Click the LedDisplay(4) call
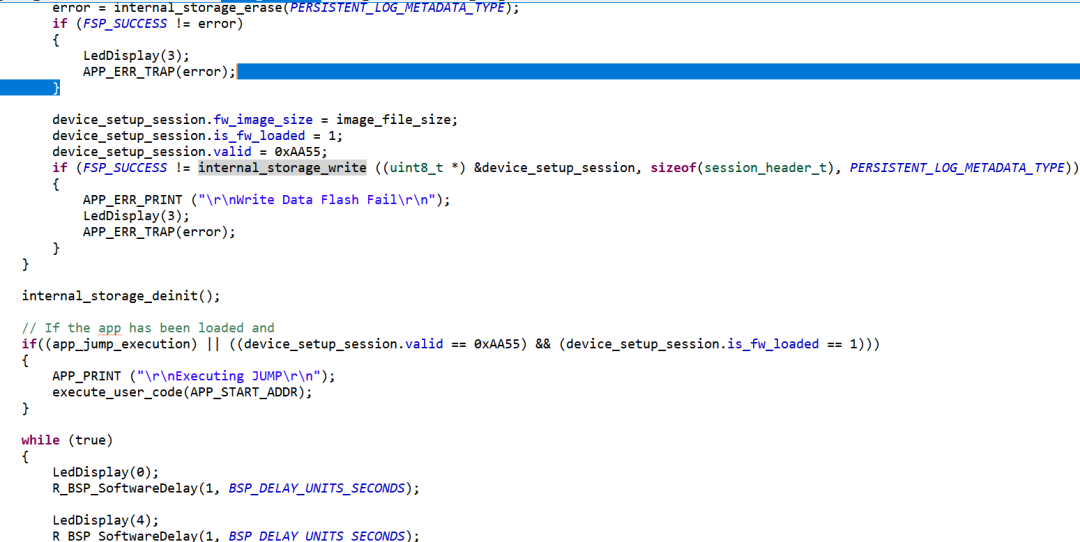Viewport: 1080px width, 542px height. (105, 520)
